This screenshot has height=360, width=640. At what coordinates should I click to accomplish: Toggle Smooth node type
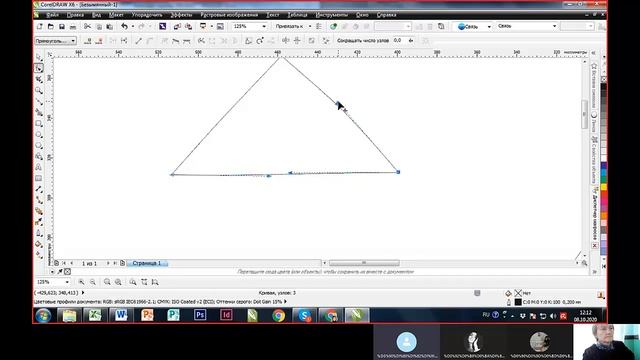[176, 41]
